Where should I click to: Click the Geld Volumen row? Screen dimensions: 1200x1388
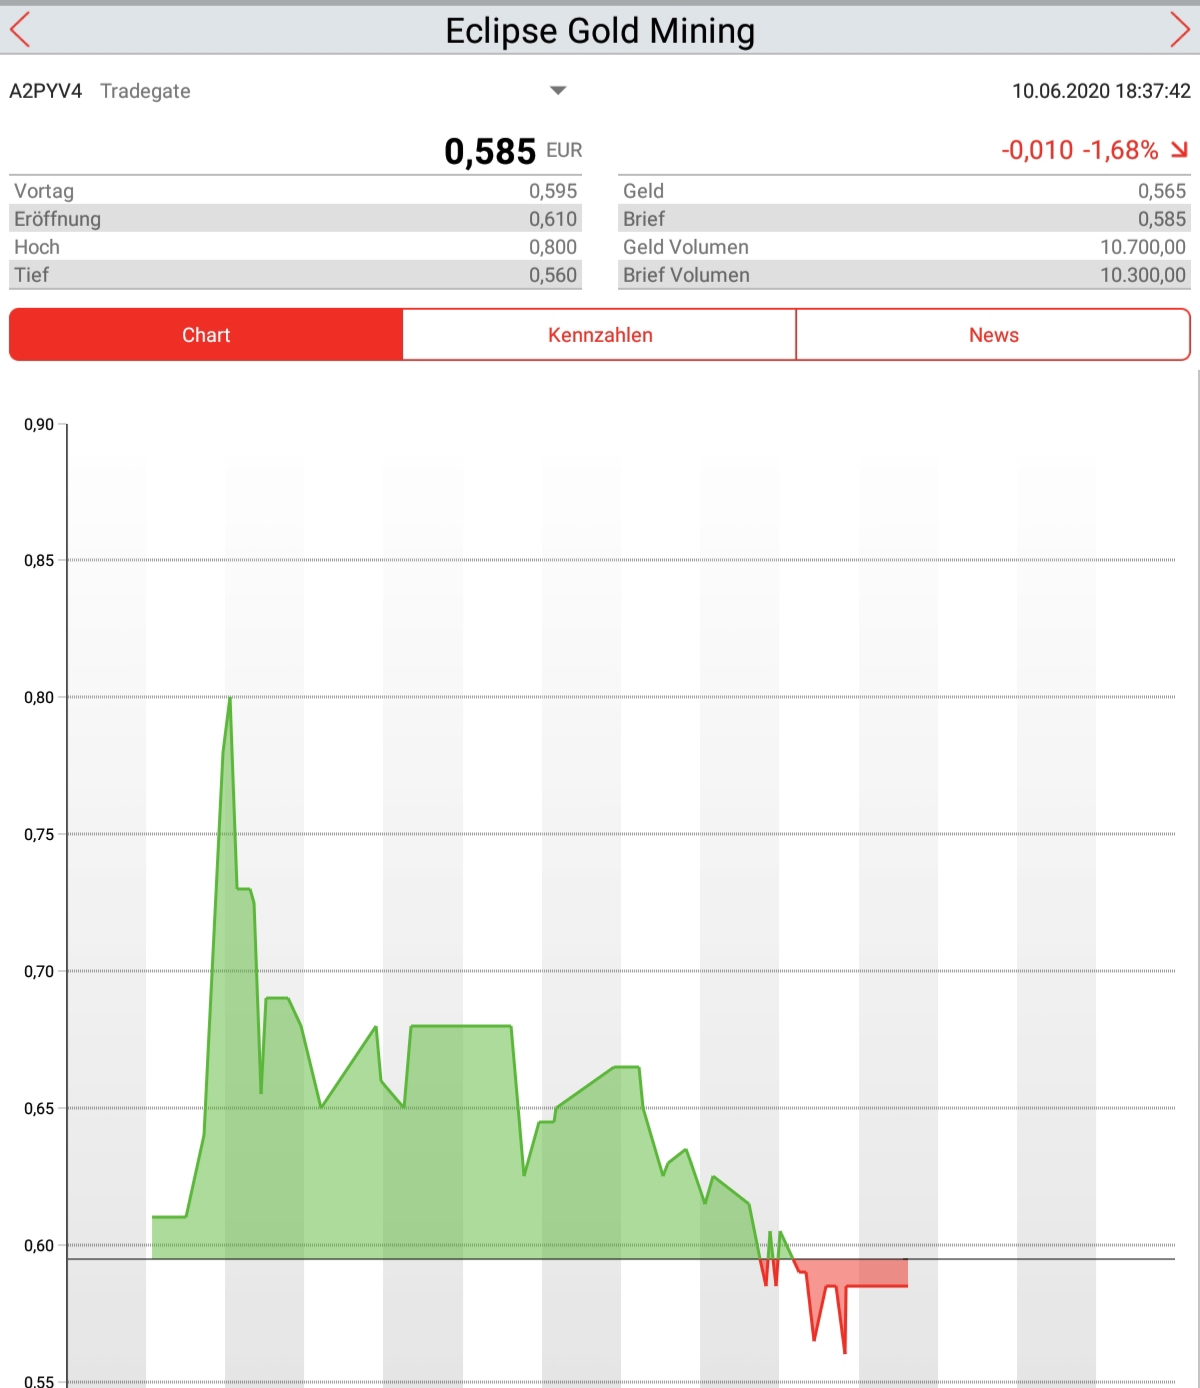(x=904, y=247)
